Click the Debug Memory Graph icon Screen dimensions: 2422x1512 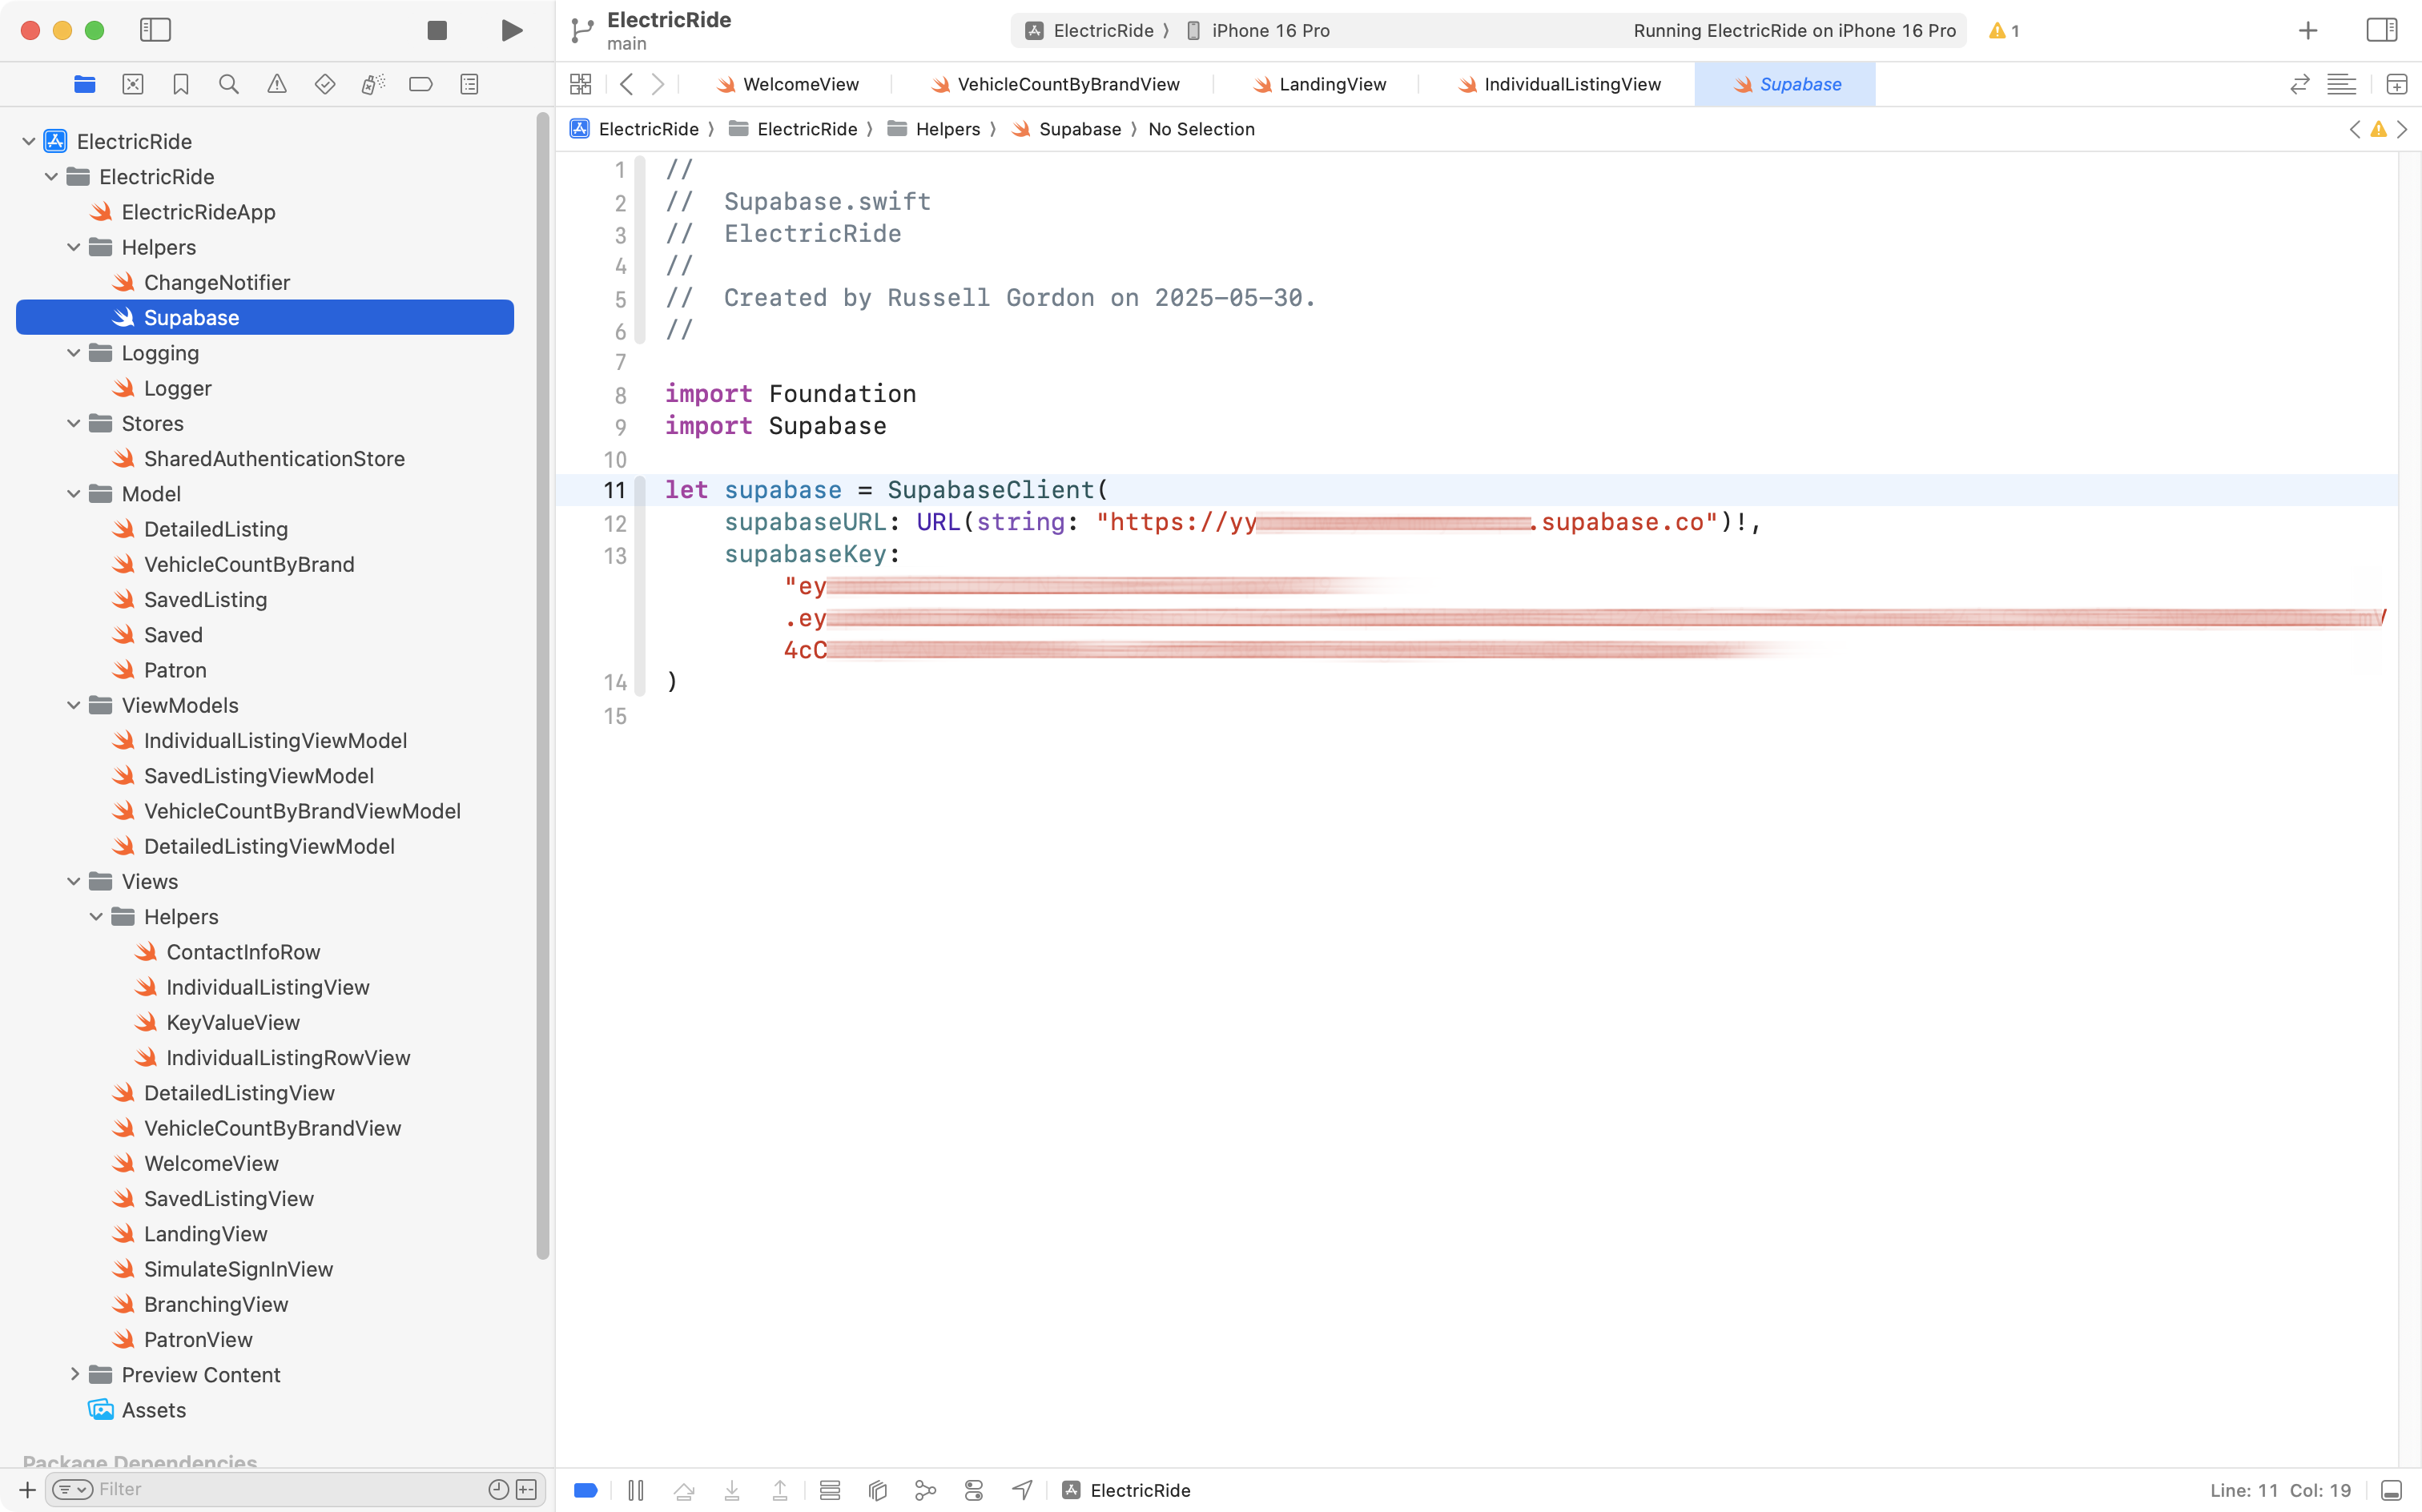coord(925,1490)
